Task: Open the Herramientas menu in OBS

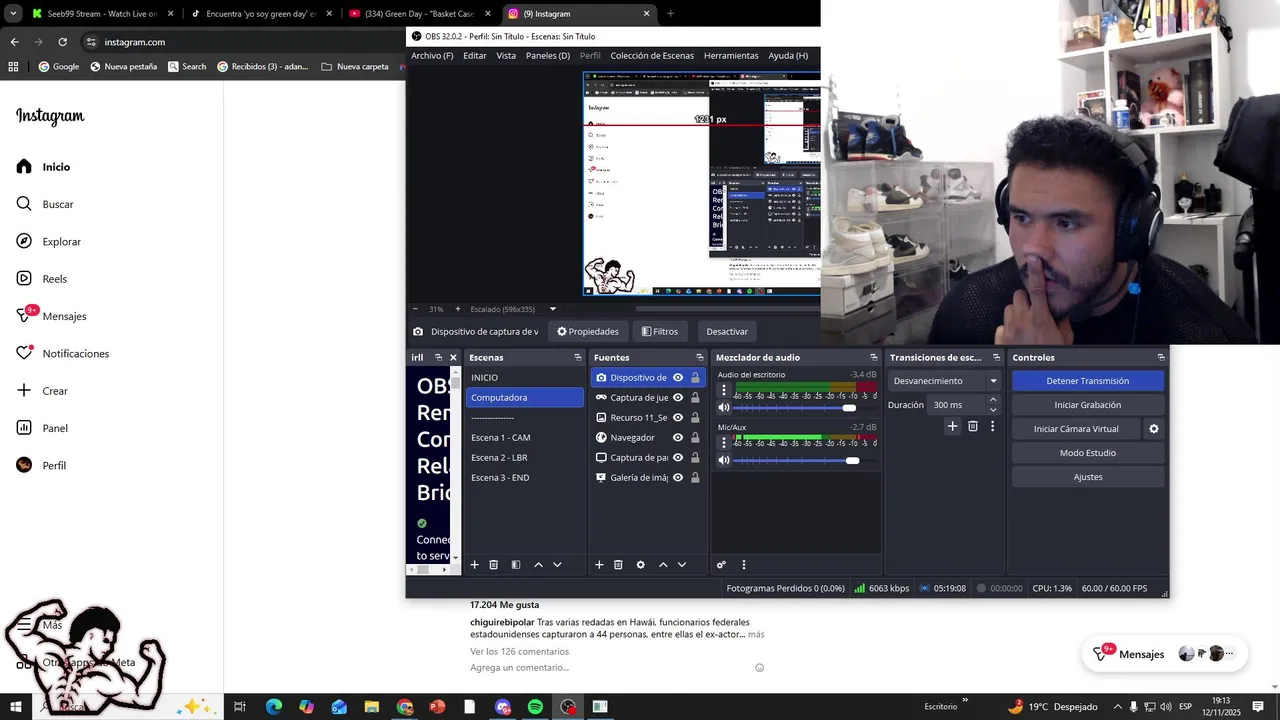Action: tap(731, 55)
